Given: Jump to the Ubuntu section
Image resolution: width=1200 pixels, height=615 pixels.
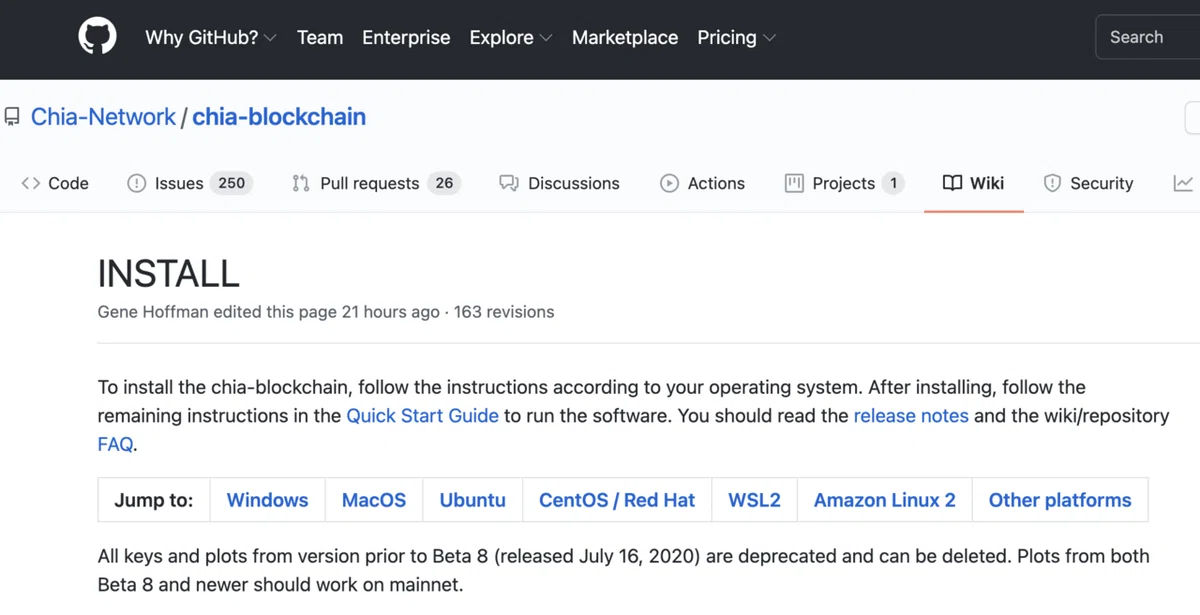Looking at the screenshot, I should [x=472, y=500].
